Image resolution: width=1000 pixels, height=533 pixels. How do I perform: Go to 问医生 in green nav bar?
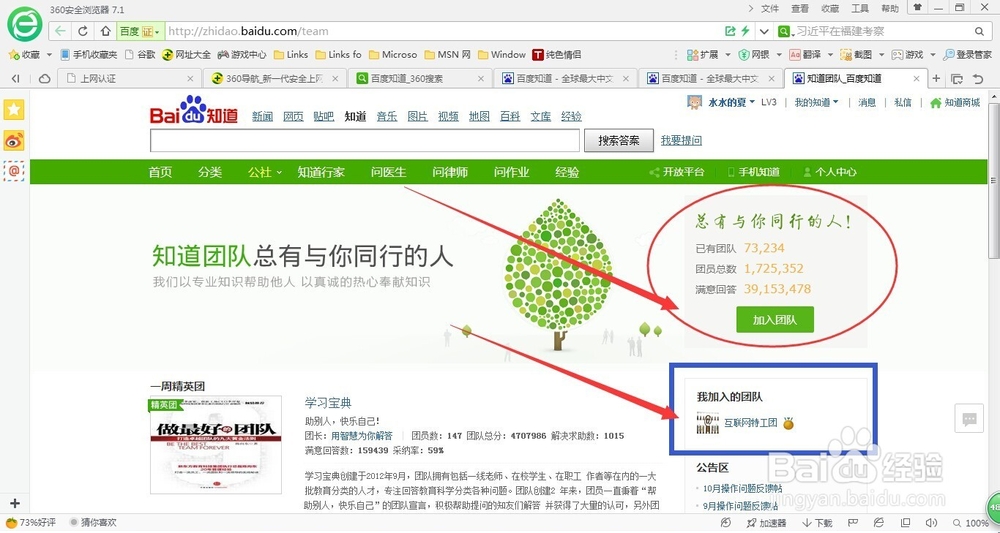click(388, 172)
